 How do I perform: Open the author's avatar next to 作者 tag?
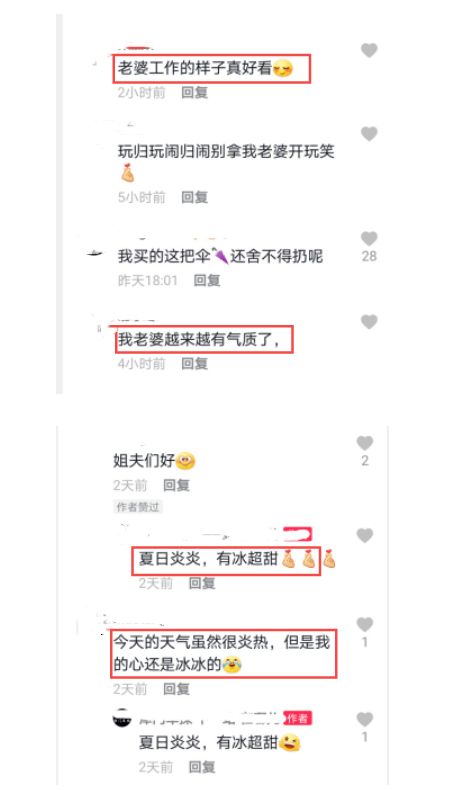tap(122, 718)
